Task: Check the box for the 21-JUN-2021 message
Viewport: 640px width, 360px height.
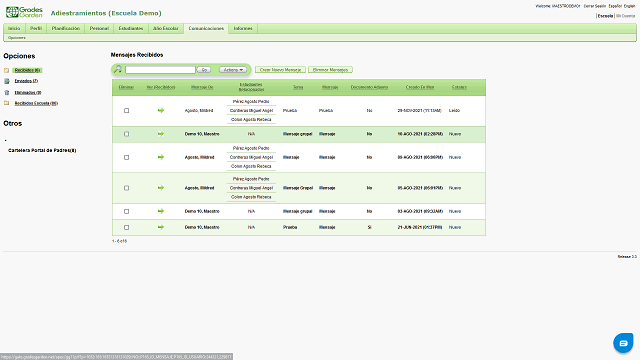Action: coord(127,227)
